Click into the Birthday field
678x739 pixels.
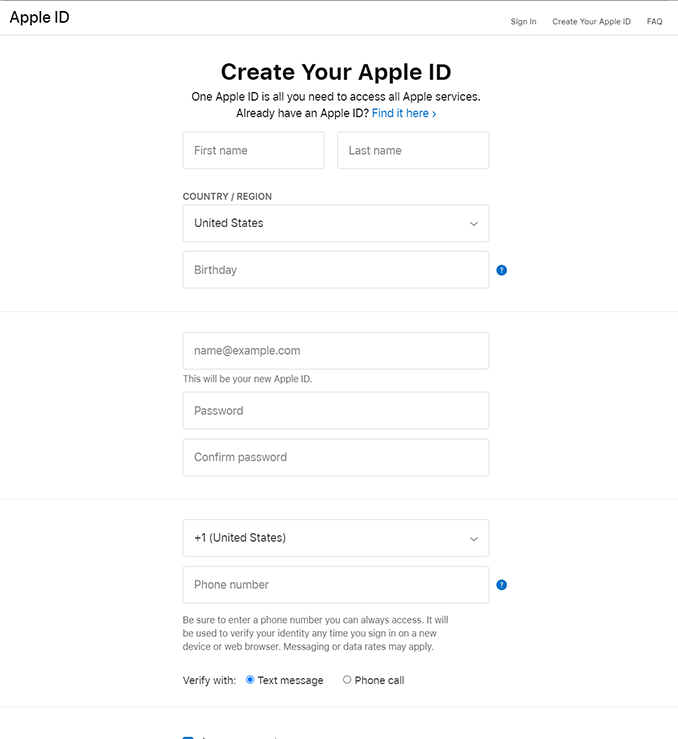[336, 270]
